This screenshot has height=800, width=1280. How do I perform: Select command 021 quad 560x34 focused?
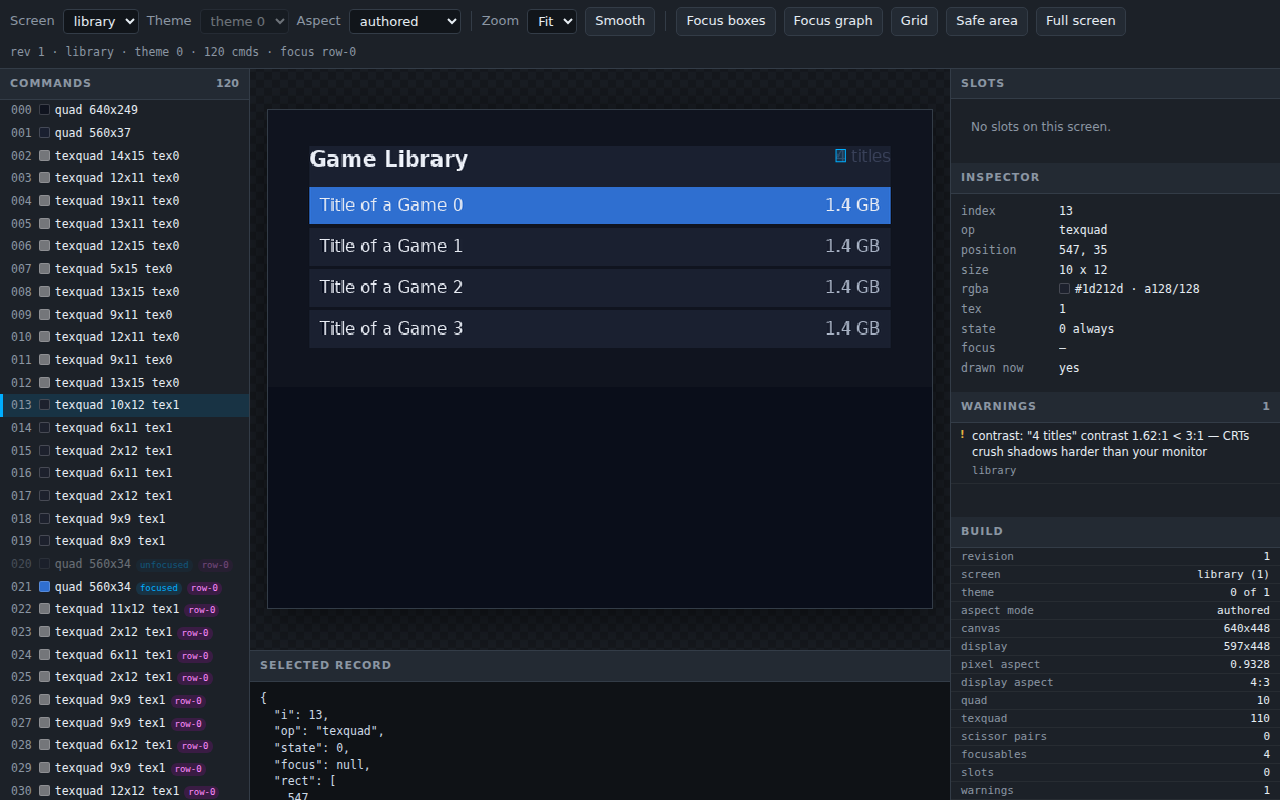[x=125, y=587]
